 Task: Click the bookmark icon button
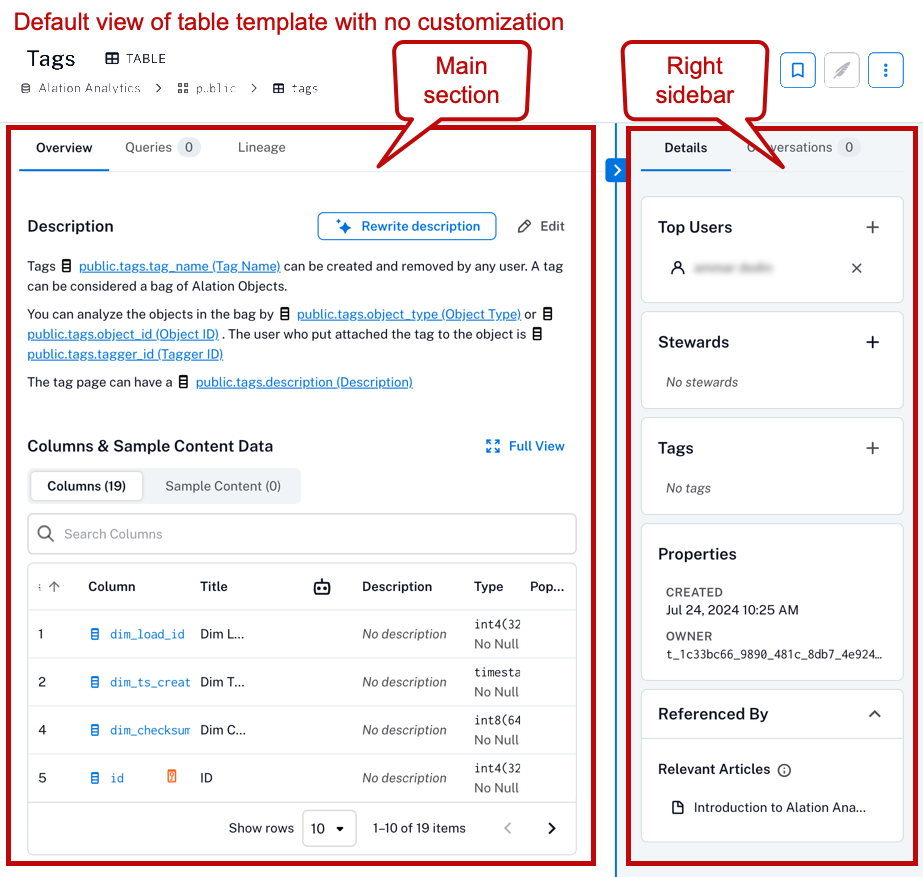tap(798, 70)
